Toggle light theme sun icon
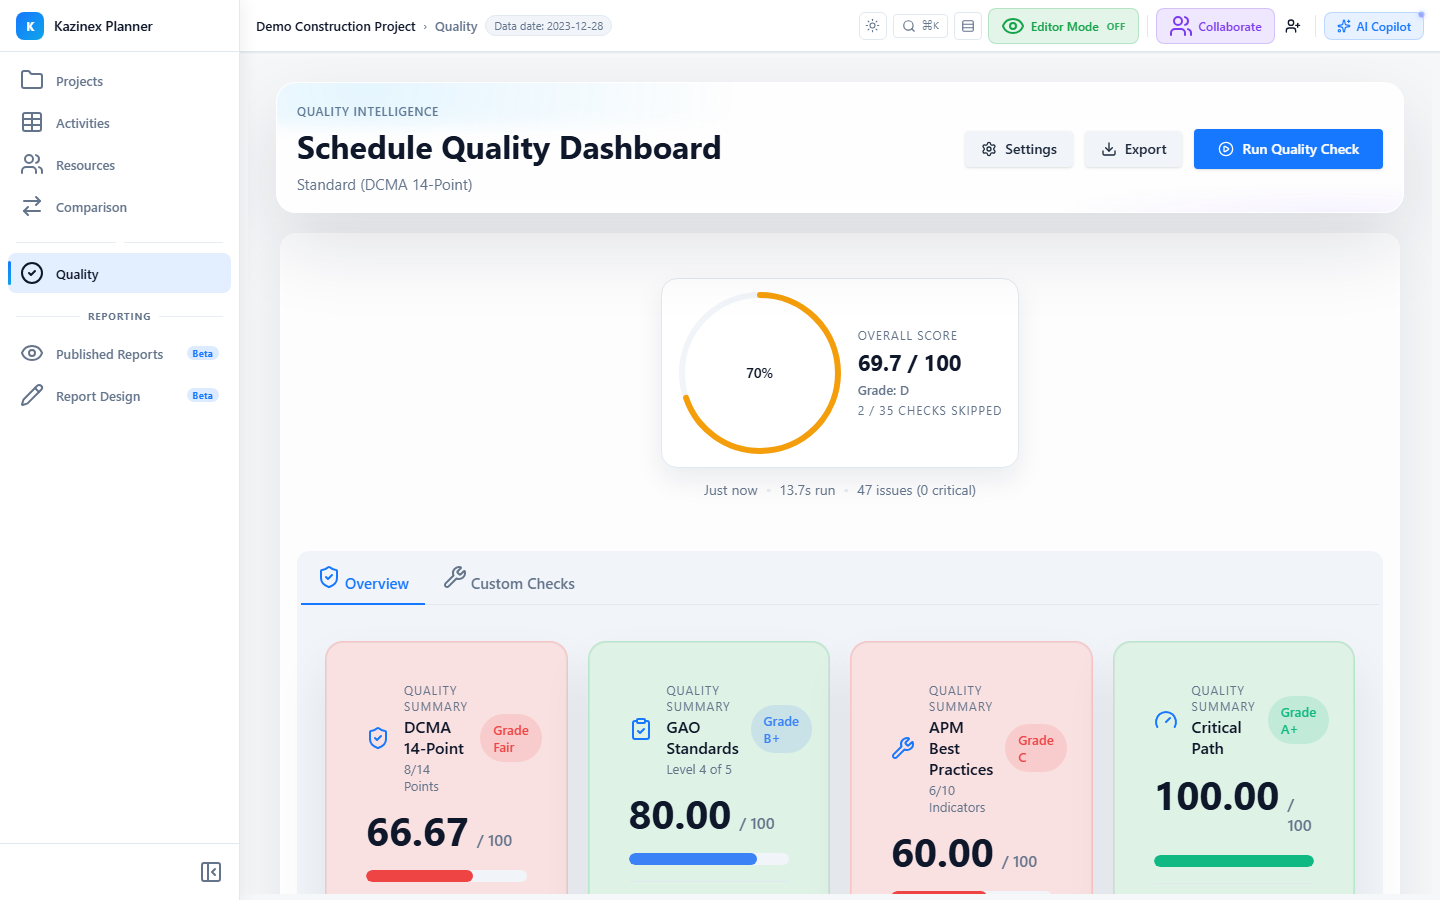Image resolution: width=1440 pixels, height=900 pixels. (x=873, y=26)
